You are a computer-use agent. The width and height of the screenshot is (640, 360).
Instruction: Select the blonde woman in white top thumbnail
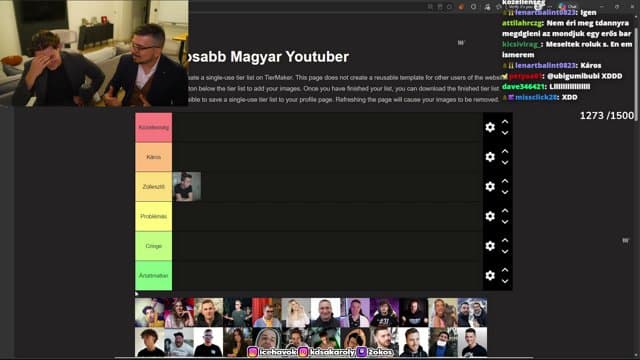coord(296,312)
